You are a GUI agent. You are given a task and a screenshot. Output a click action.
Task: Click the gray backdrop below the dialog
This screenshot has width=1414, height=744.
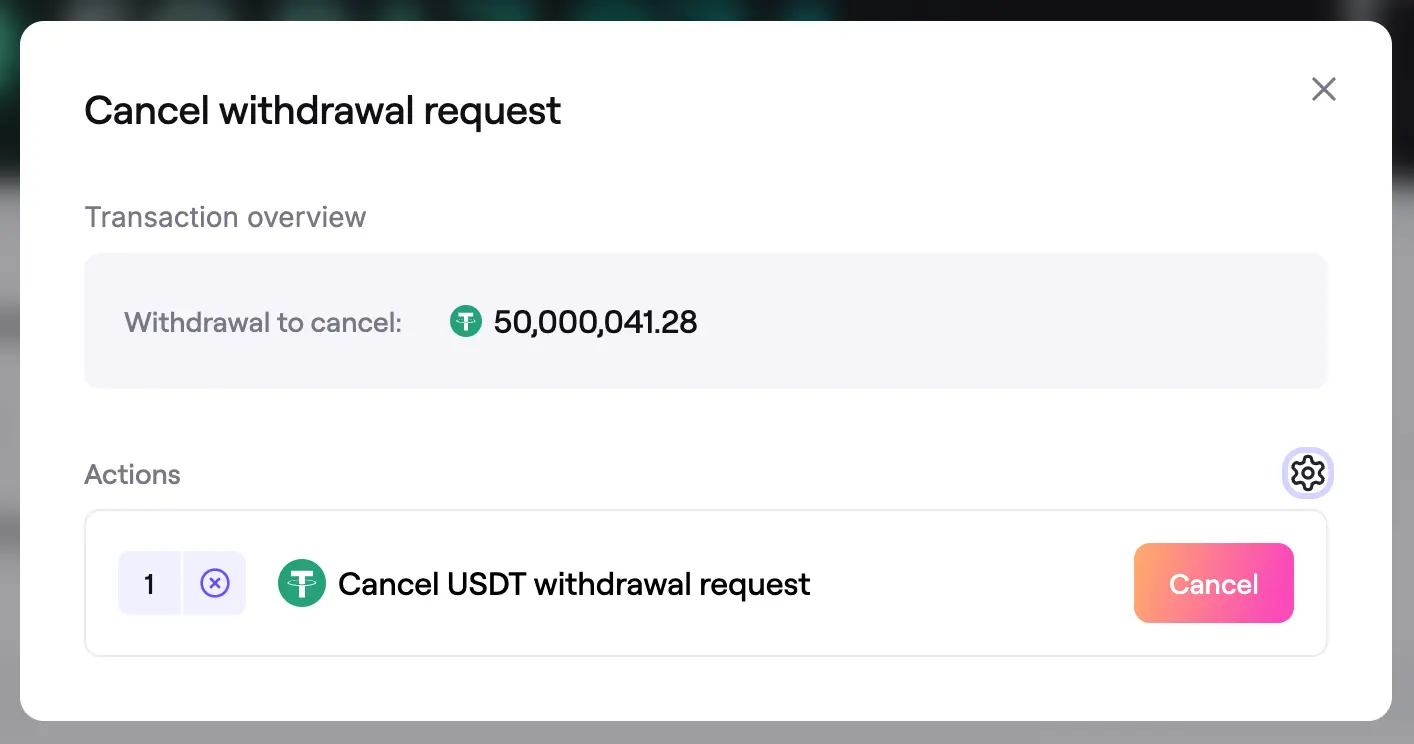(700, 733)
